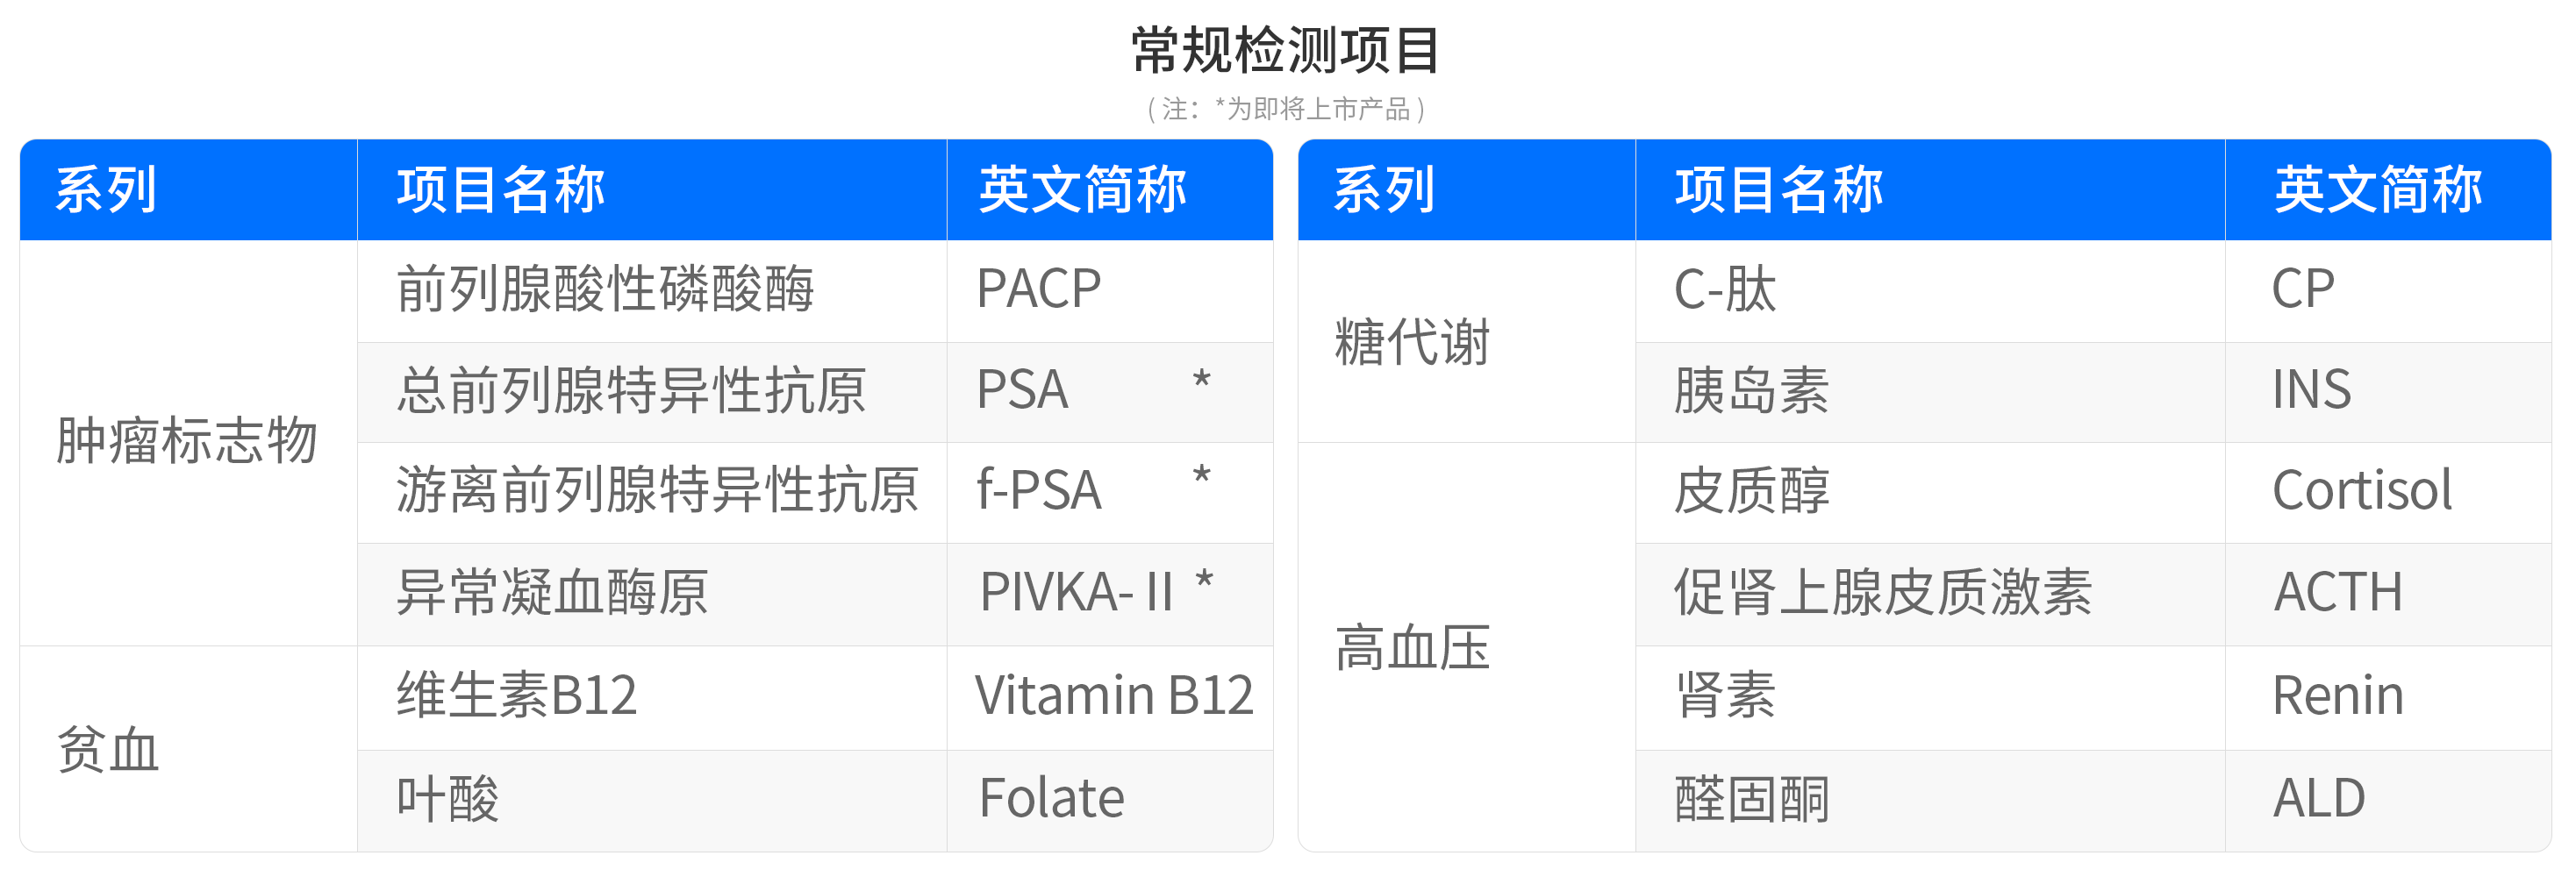Screen dimensions: 2576x877
Task: Select 游离前列腺特异性抗原 item
Action: click(657, 490)
